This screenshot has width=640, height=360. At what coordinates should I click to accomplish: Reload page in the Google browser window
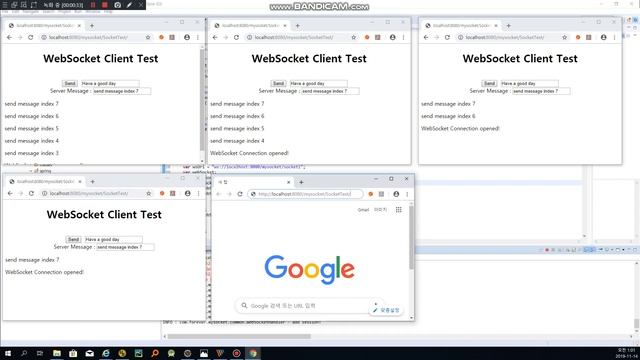tap(240, 194)
